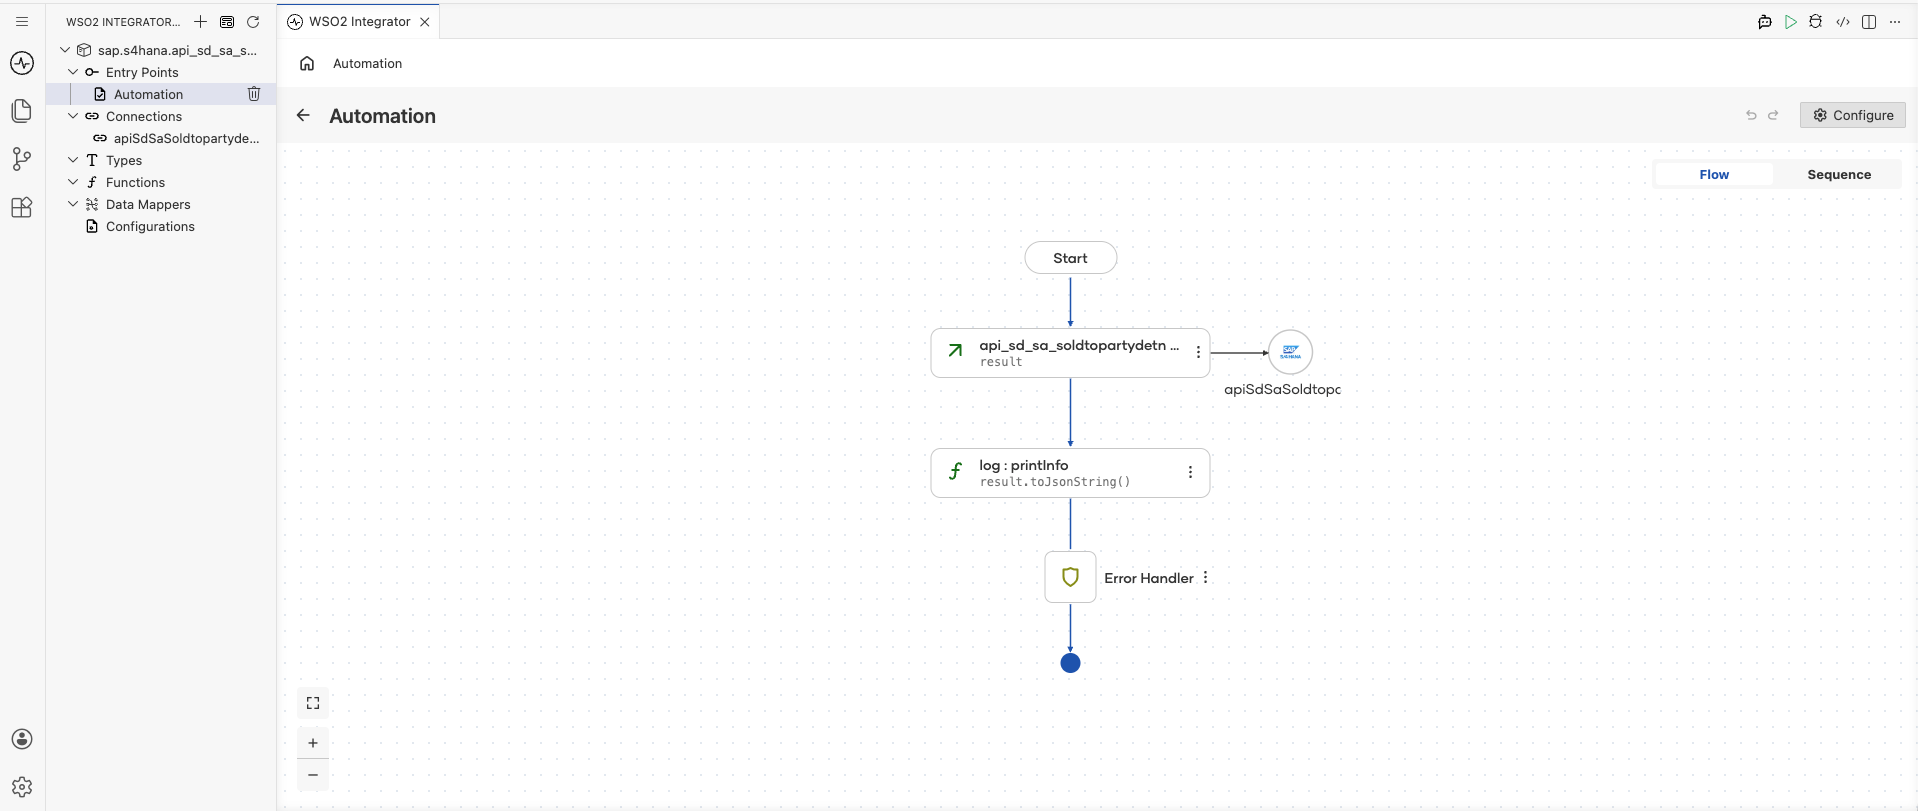Viewport: 1918px width, 811px height.
Task: Click the Configure button
Action: tap(1853, 115)
